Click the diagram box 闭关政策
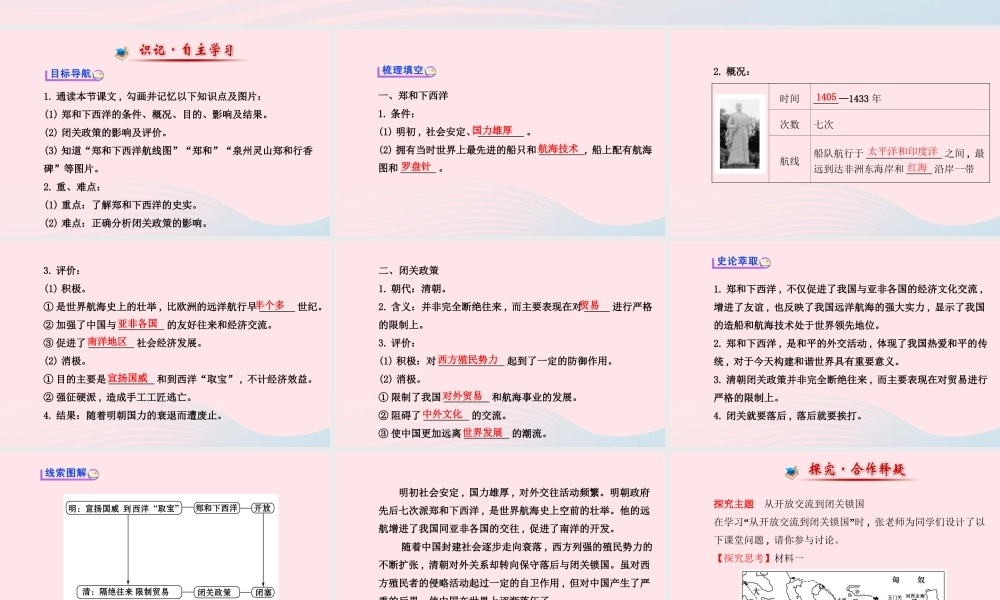The image size is (1000, 600). tap(217, 592)
